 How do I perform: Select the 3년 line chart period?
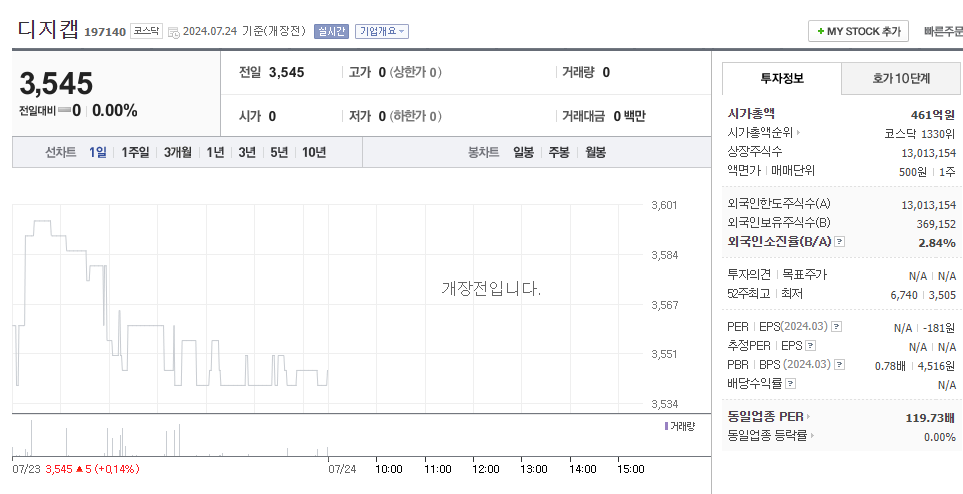pos(247,152)
